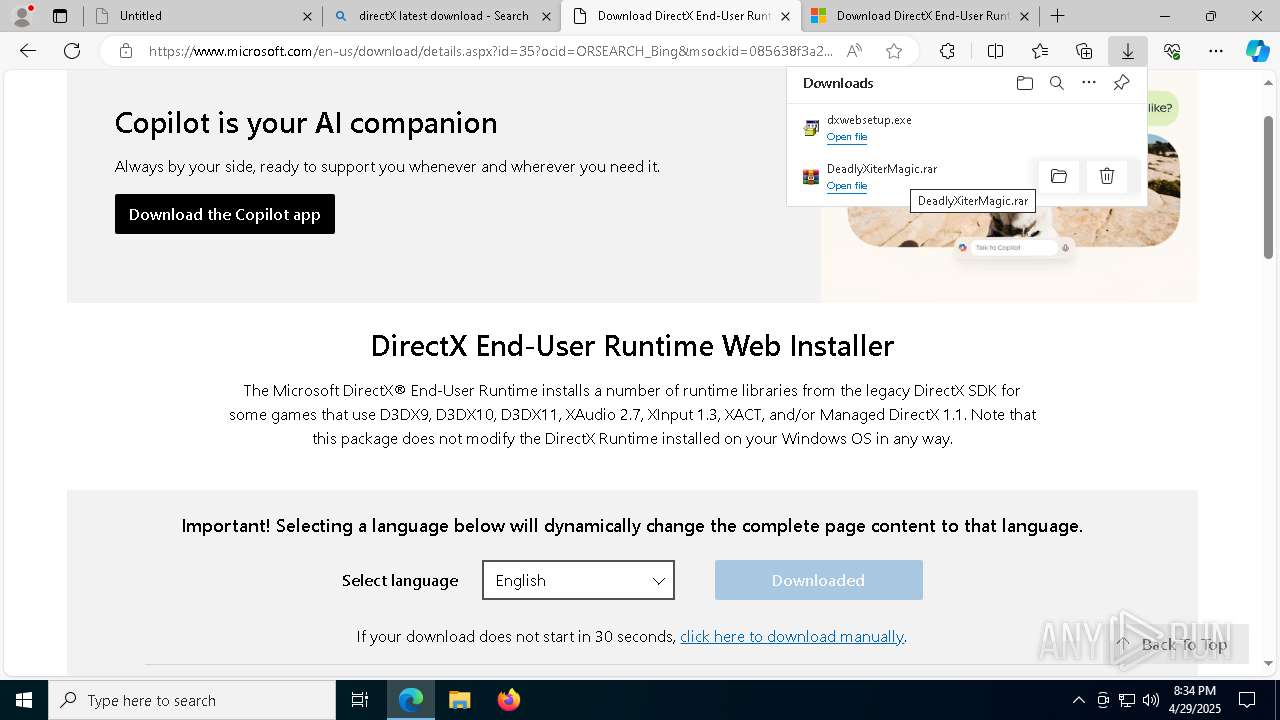The height and width of the screenshot is (720, 1280).
Task: Click the DeadlyXiterMagic.rar file name
Action: (x=882, y=169)
